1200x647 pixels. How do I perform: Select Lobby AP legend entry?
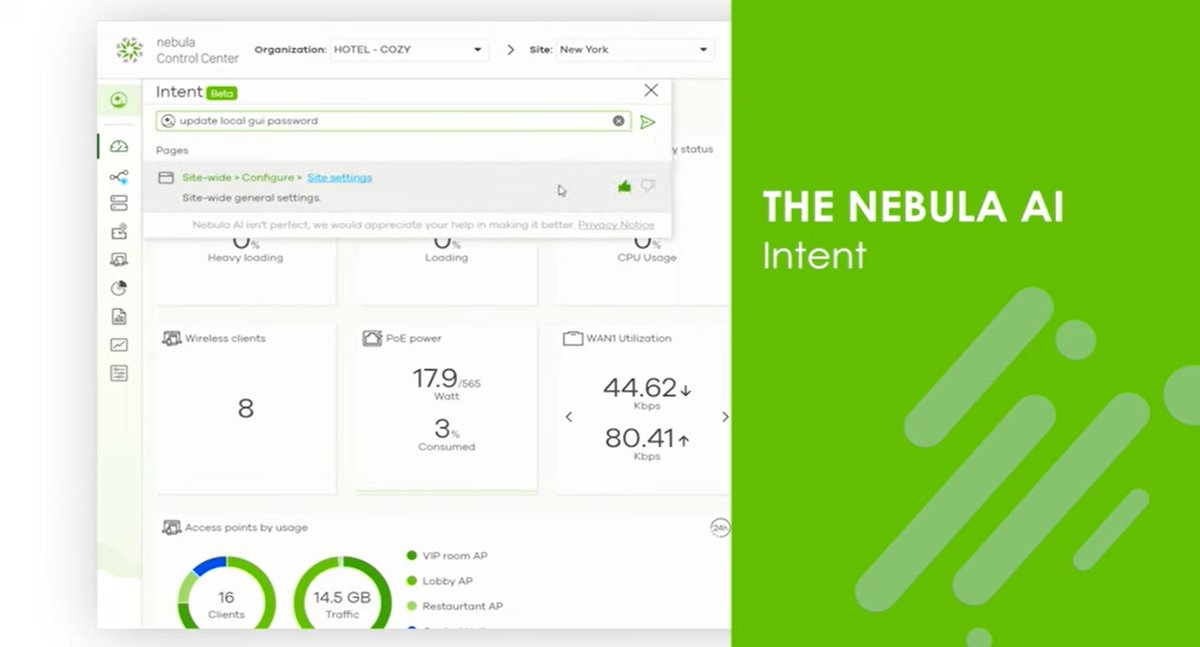440,581
